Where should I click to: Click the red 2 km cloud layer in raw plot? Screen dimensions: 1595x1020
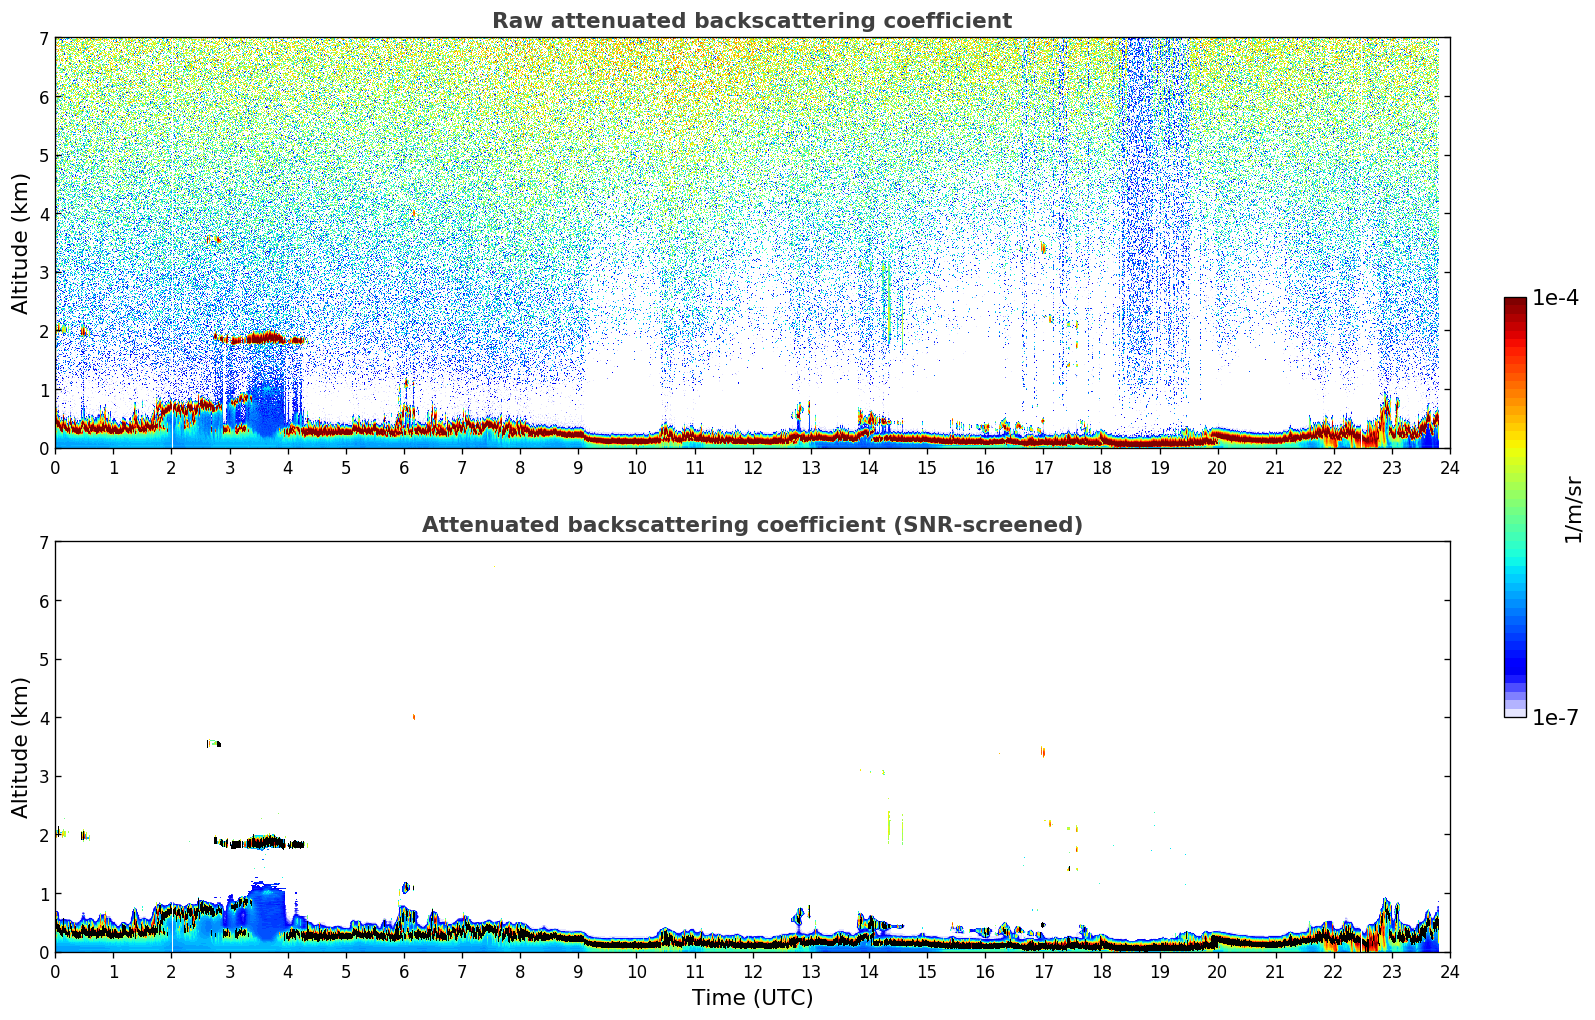[259, 338]
